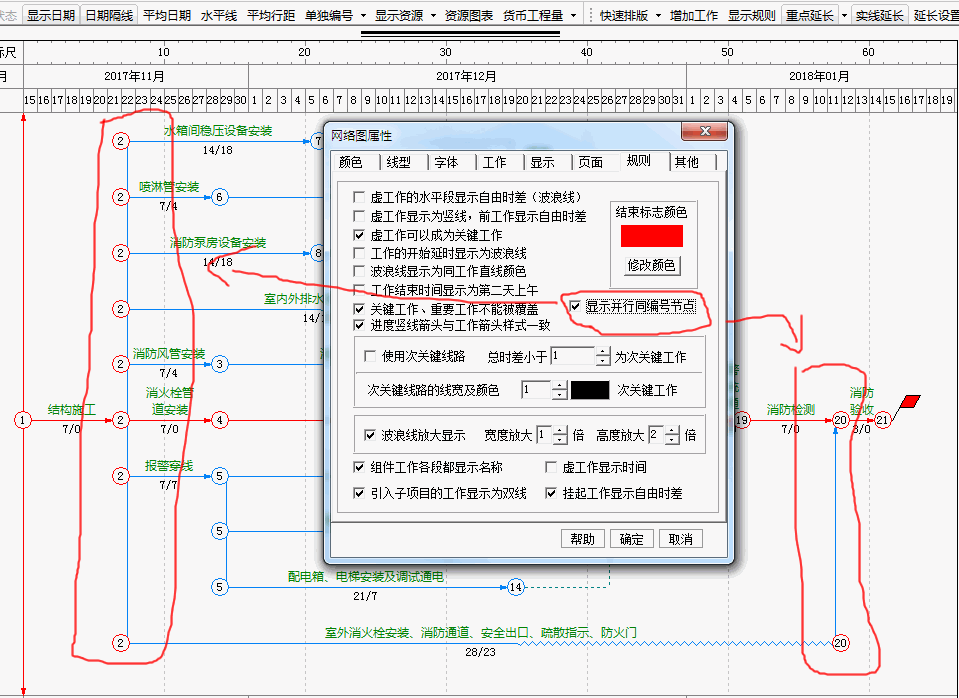Select node 3 after 消防风管安装
The image size is (959, 698).
tap(219, 365)
